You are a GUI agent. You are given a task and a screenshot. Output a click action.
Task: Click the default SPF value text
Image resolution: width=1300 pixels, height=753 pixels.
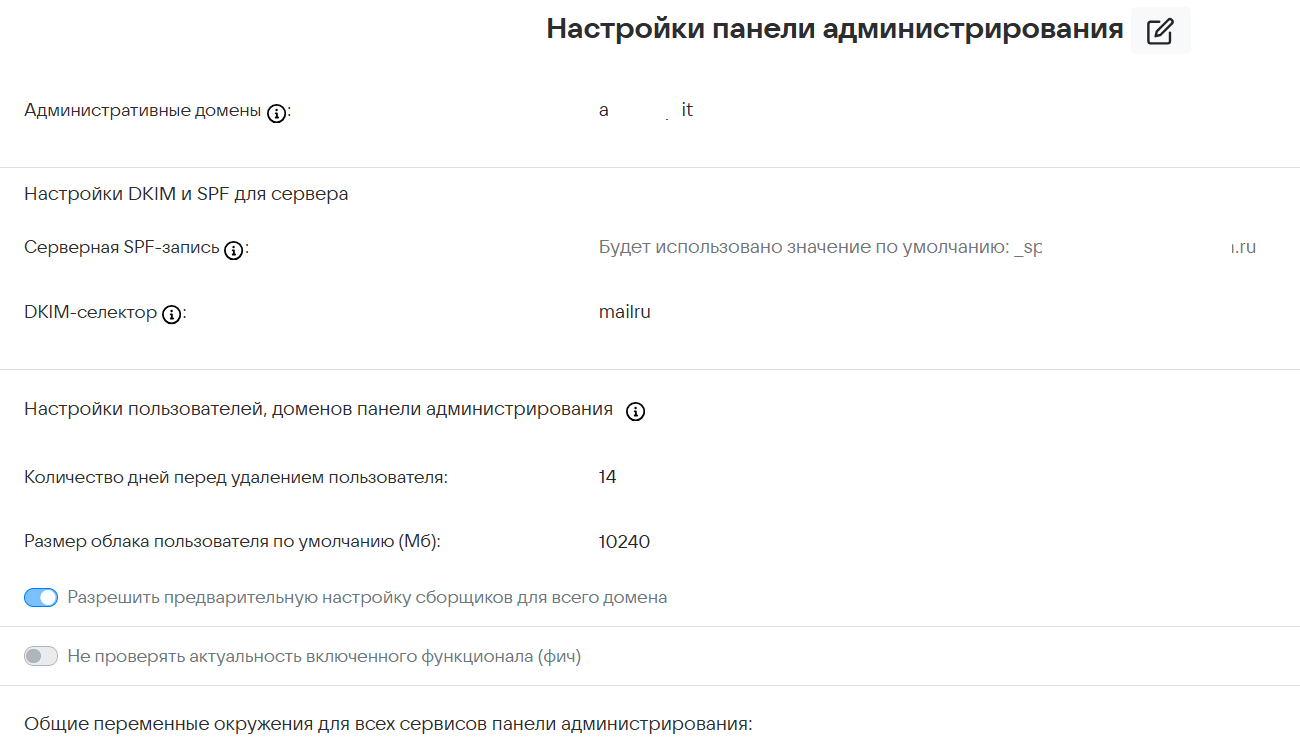click(927, 248)
